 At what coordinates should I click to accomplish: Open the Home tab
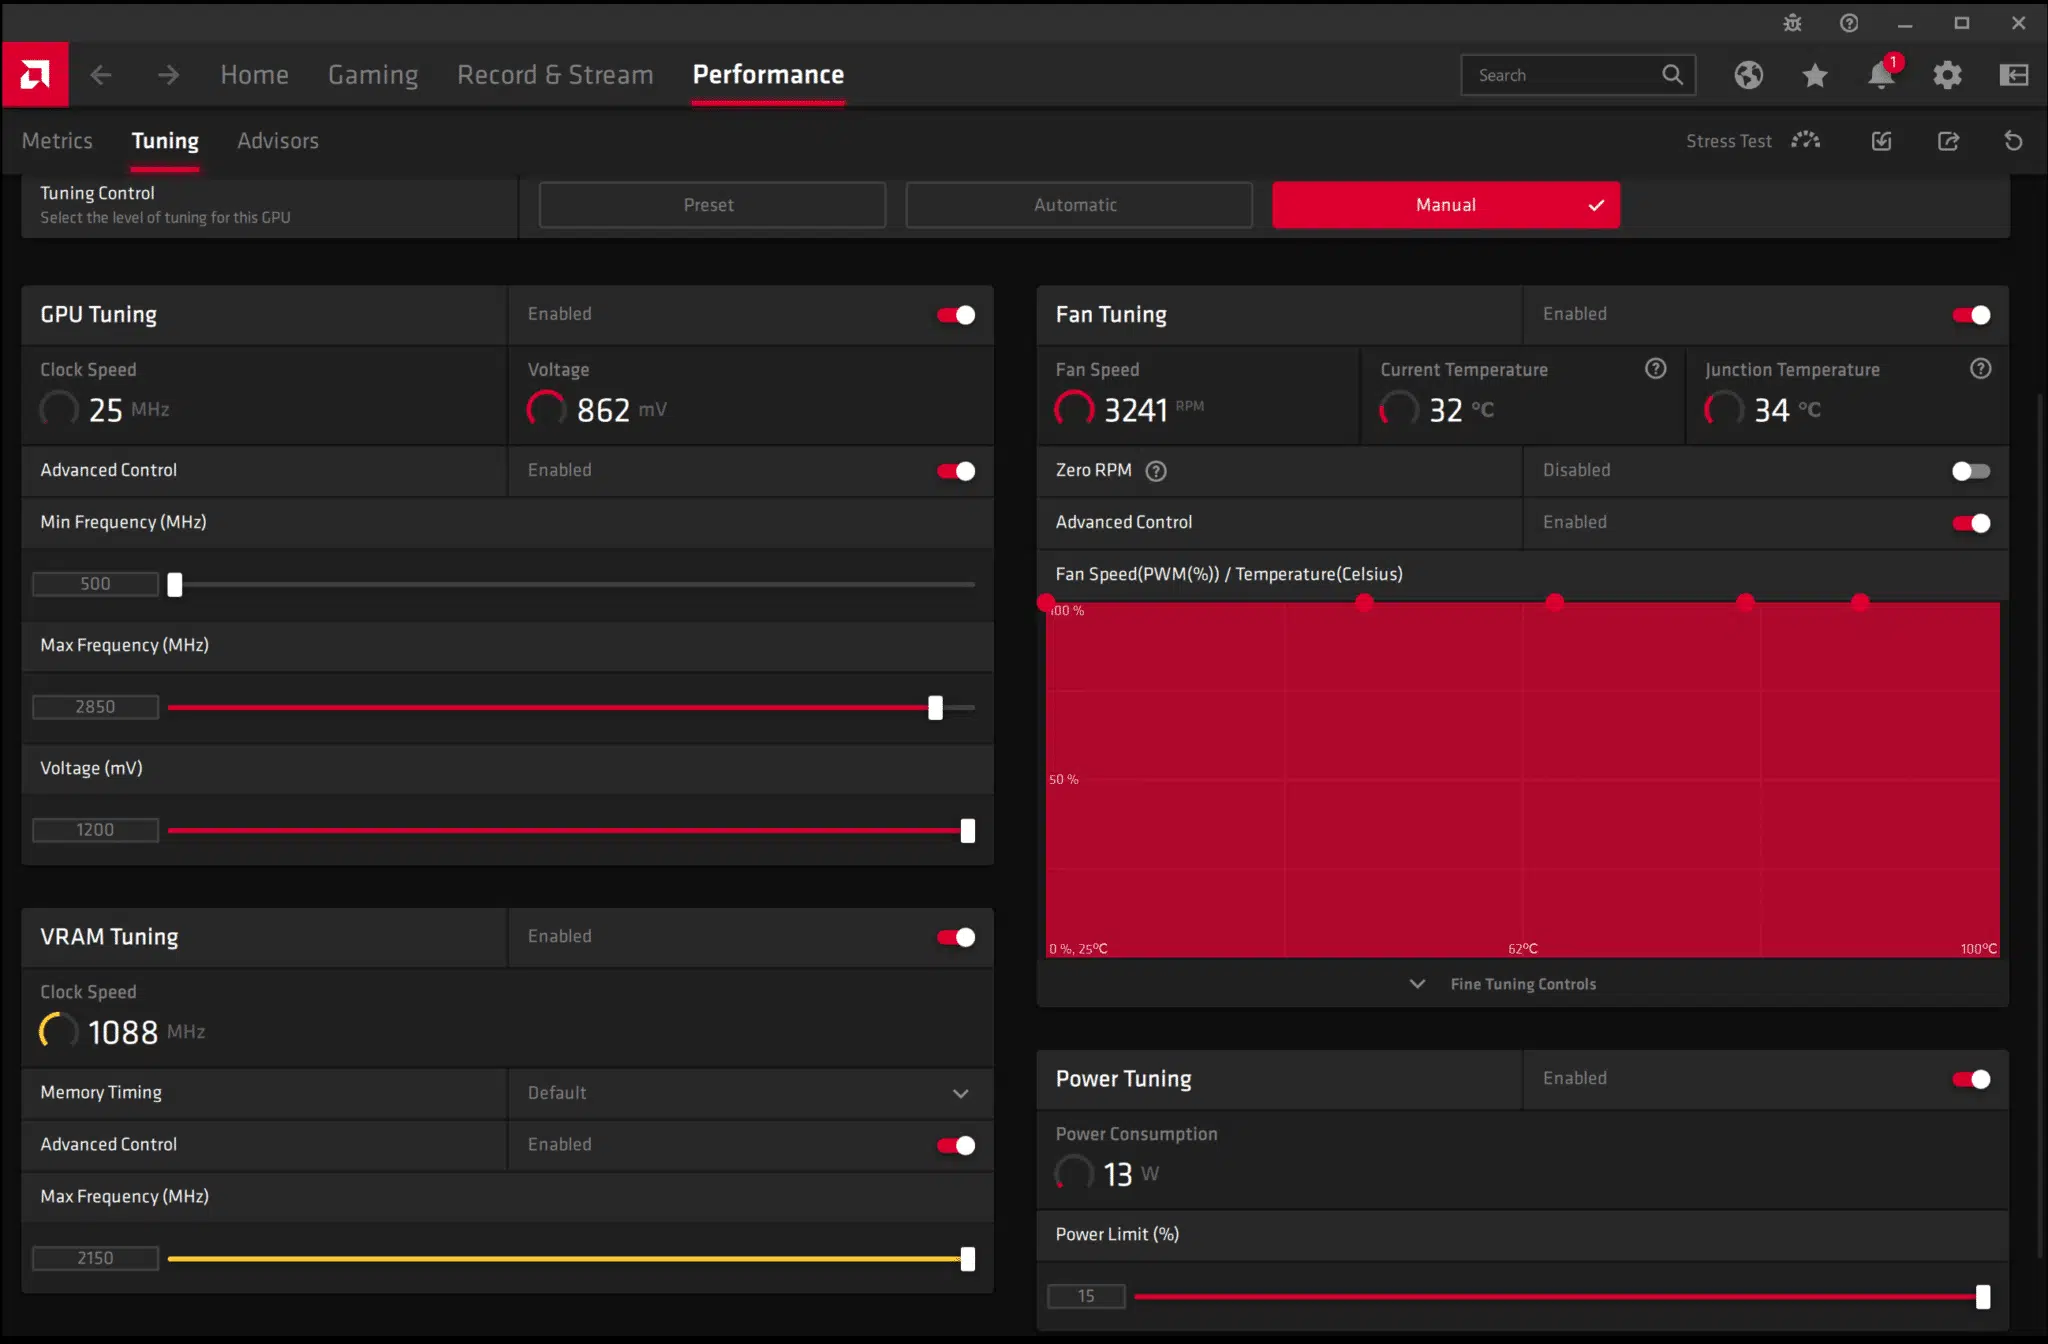[254, 75]
